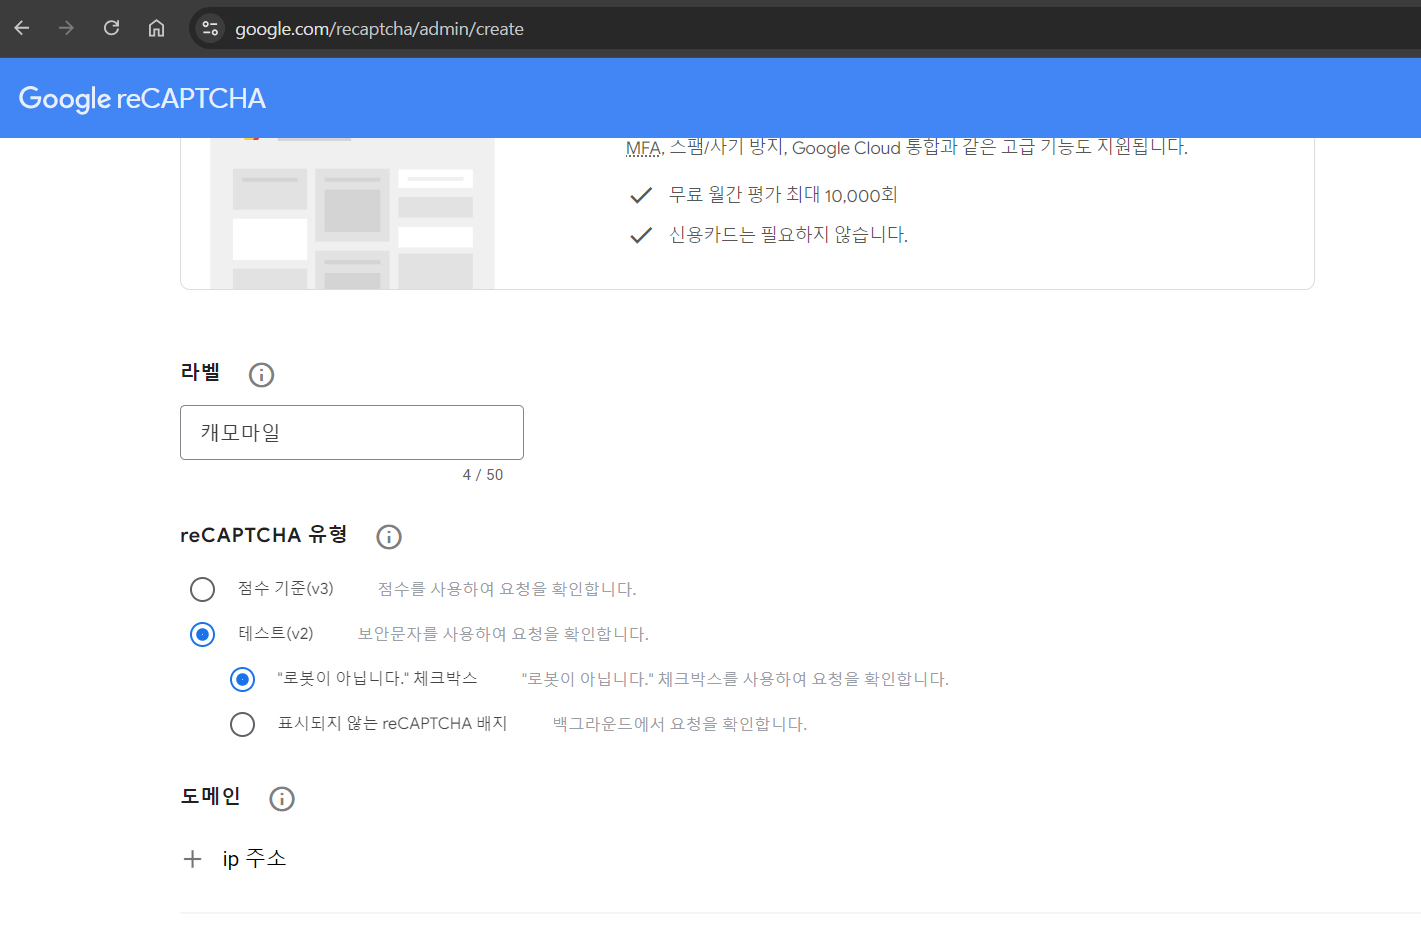Click the 도메인 section heading
This screenshot has height=926, width=1421.
tap(210, 797)
